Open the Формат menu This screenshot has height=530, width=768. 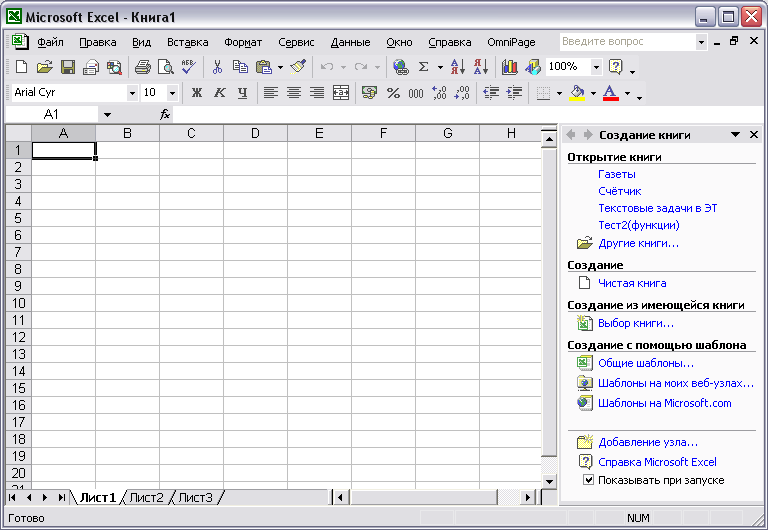point(243,42)
